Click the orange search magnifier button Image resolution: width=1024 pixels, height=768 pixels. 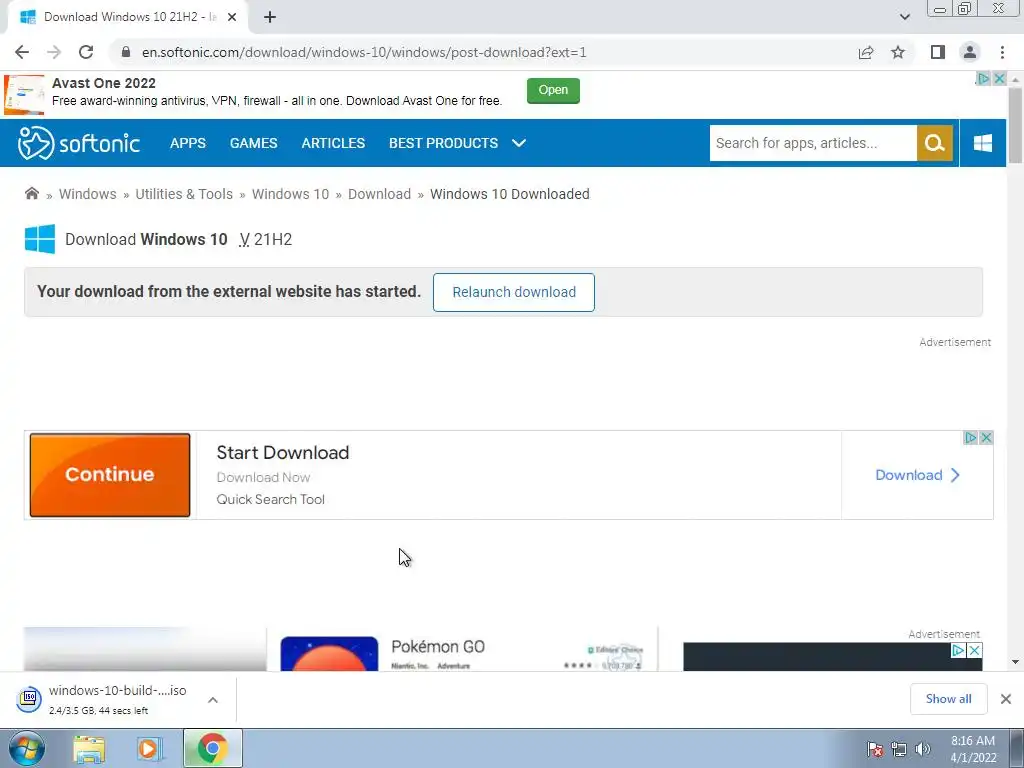tap(935, 143)
